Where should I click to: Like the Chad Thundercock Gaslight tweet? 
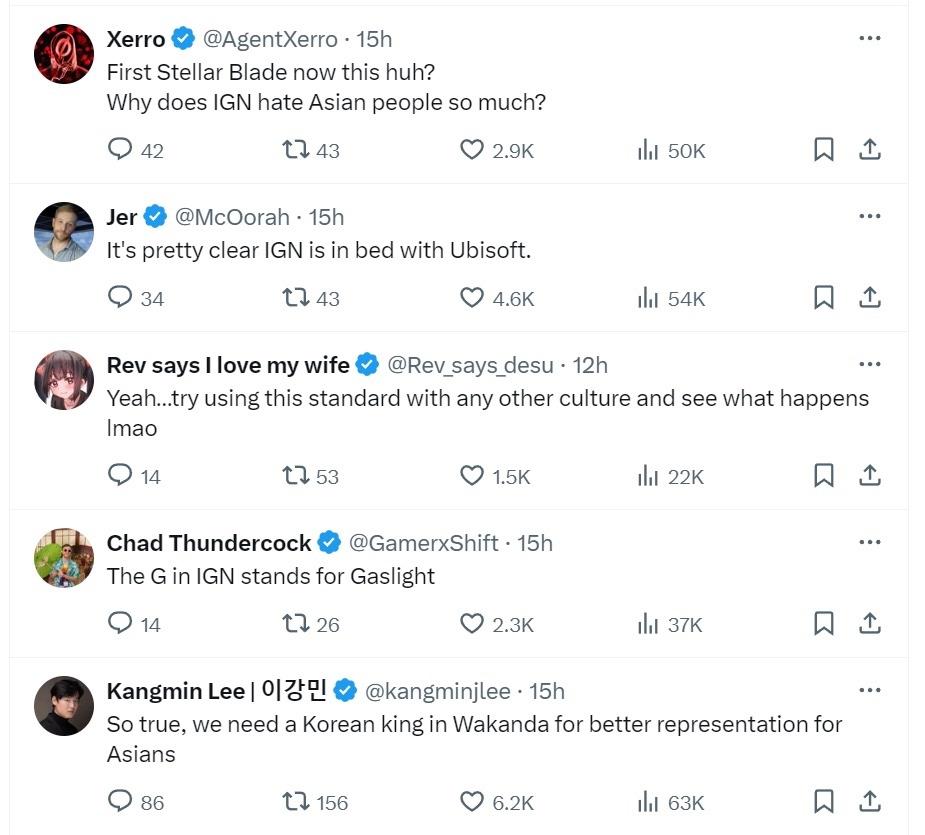[472, 624]
